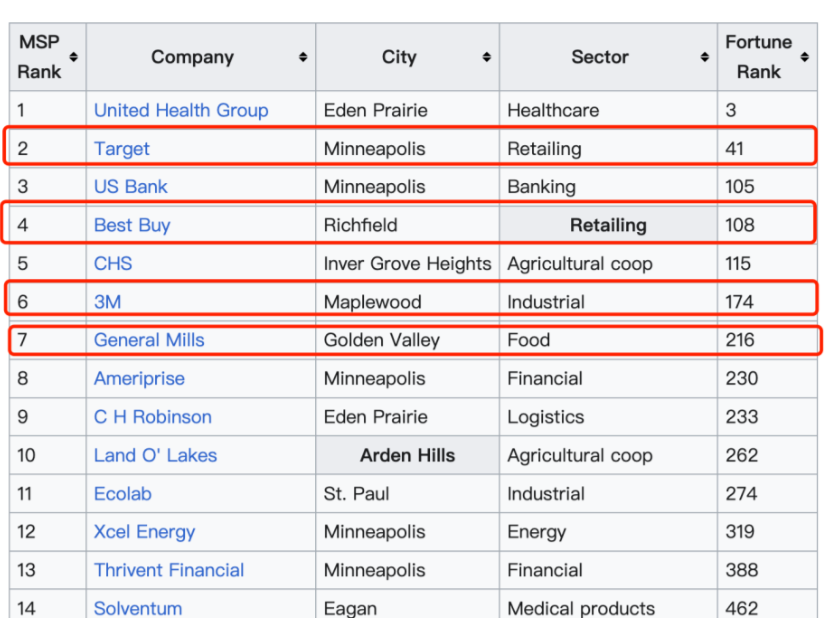The width and height of the screenshot is (829, 618).
Task: Open the Ameriprise link
Action: (x=140, y=379)
